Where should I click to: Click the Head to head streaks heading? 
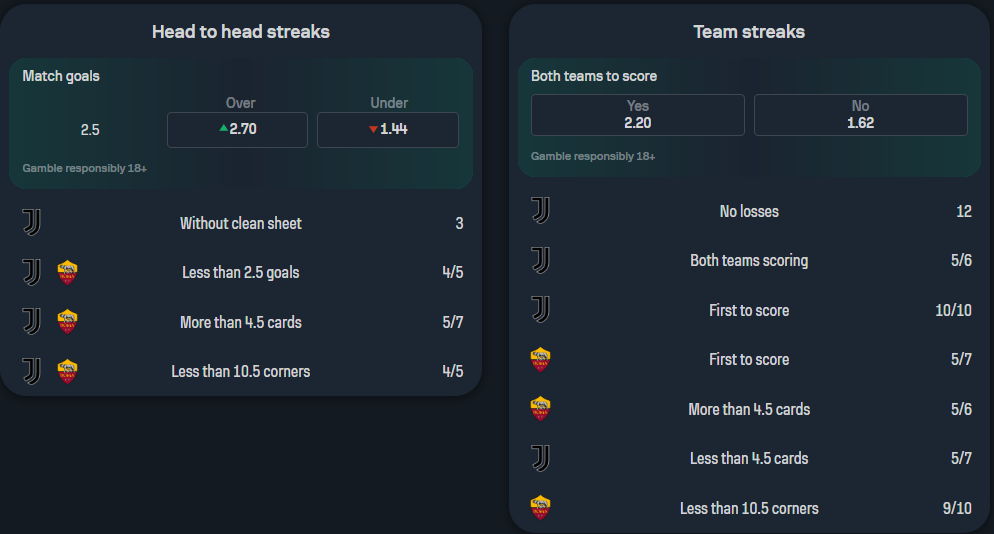241,32
